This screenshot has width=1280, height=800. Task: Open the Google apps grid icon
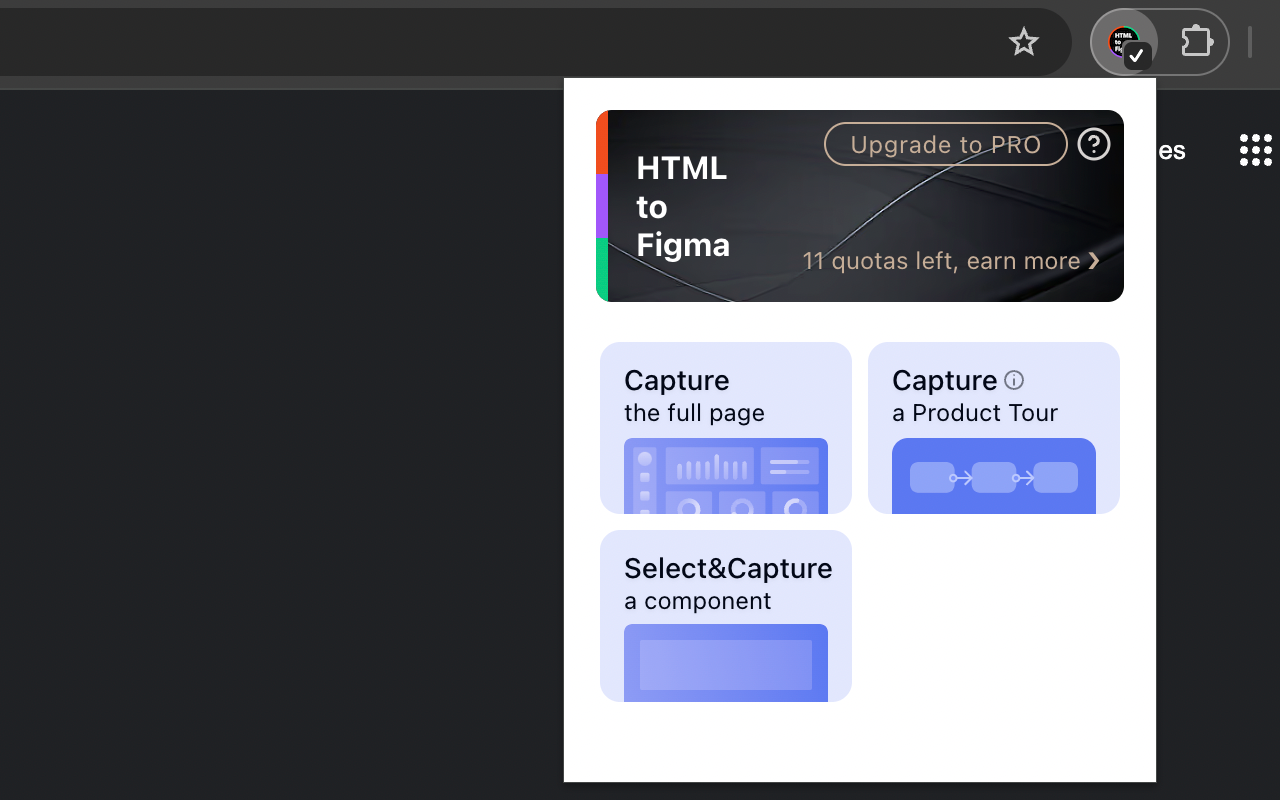click(x=1254, y=149)
